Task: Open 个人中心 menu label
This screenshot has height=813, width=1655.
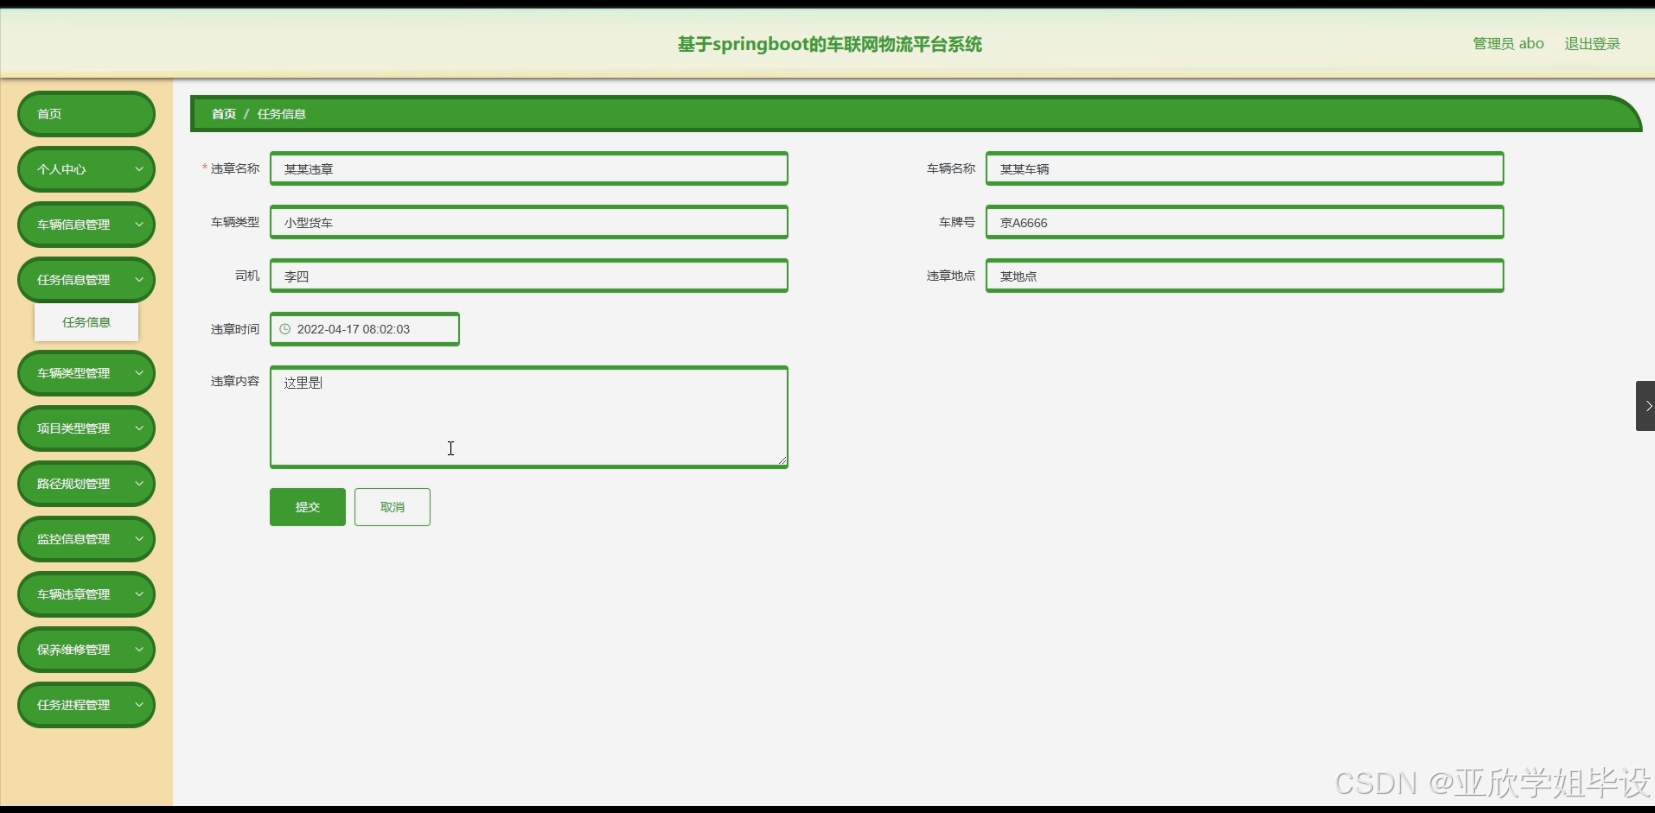Action: (x=61, y=170)
